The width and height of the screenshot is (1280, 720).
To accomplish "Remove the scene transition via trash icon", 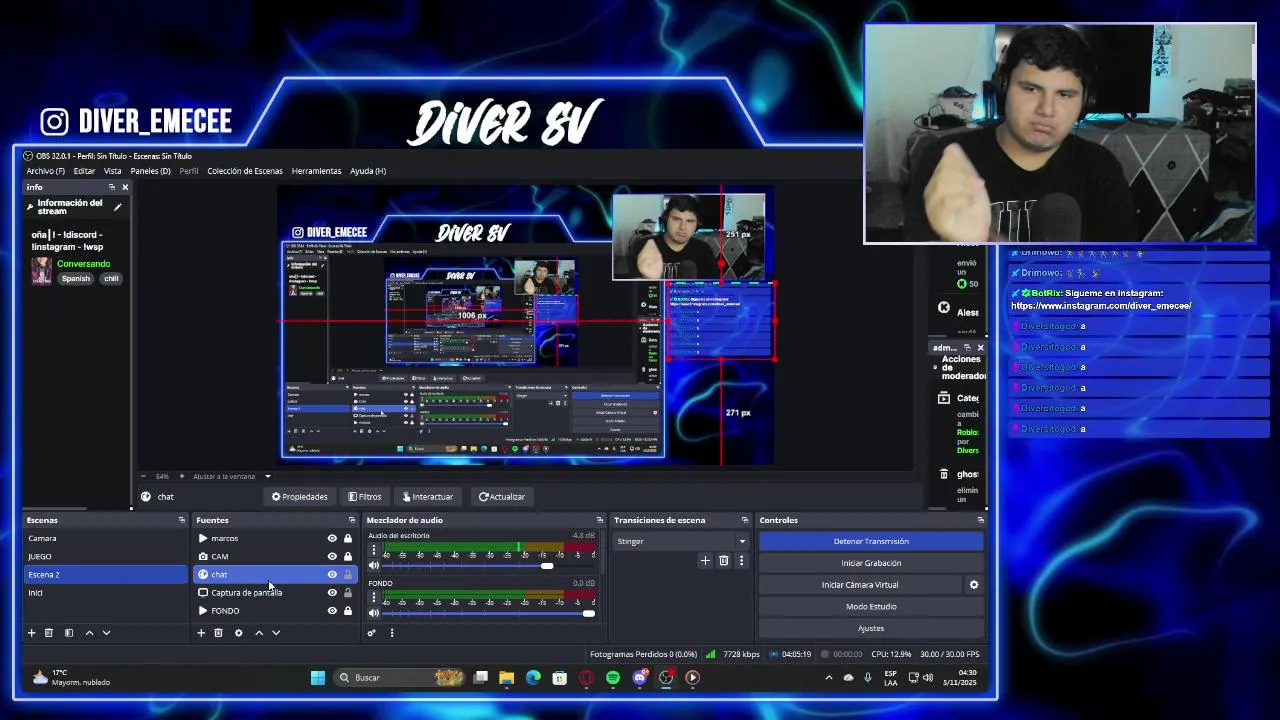I will point(723,561).
